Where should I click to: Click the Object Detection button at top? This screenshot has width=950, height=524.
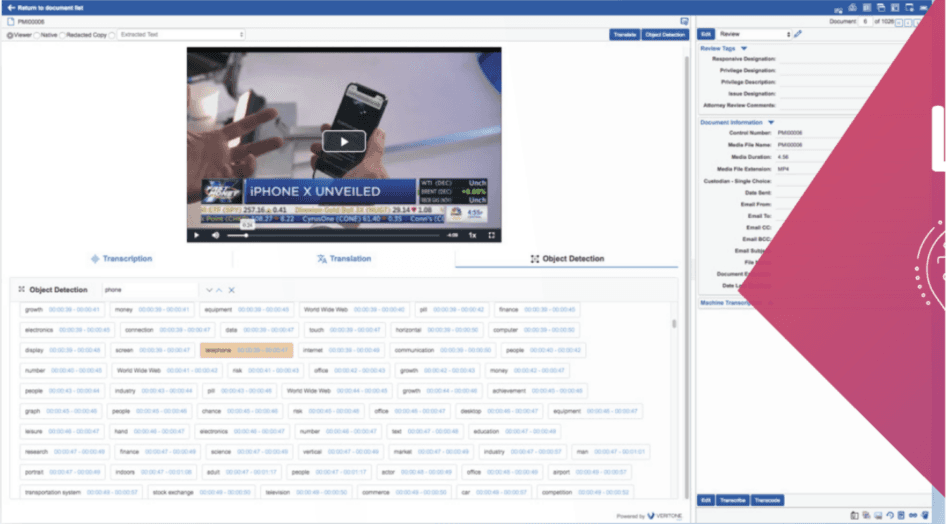(x=665, y=35)
